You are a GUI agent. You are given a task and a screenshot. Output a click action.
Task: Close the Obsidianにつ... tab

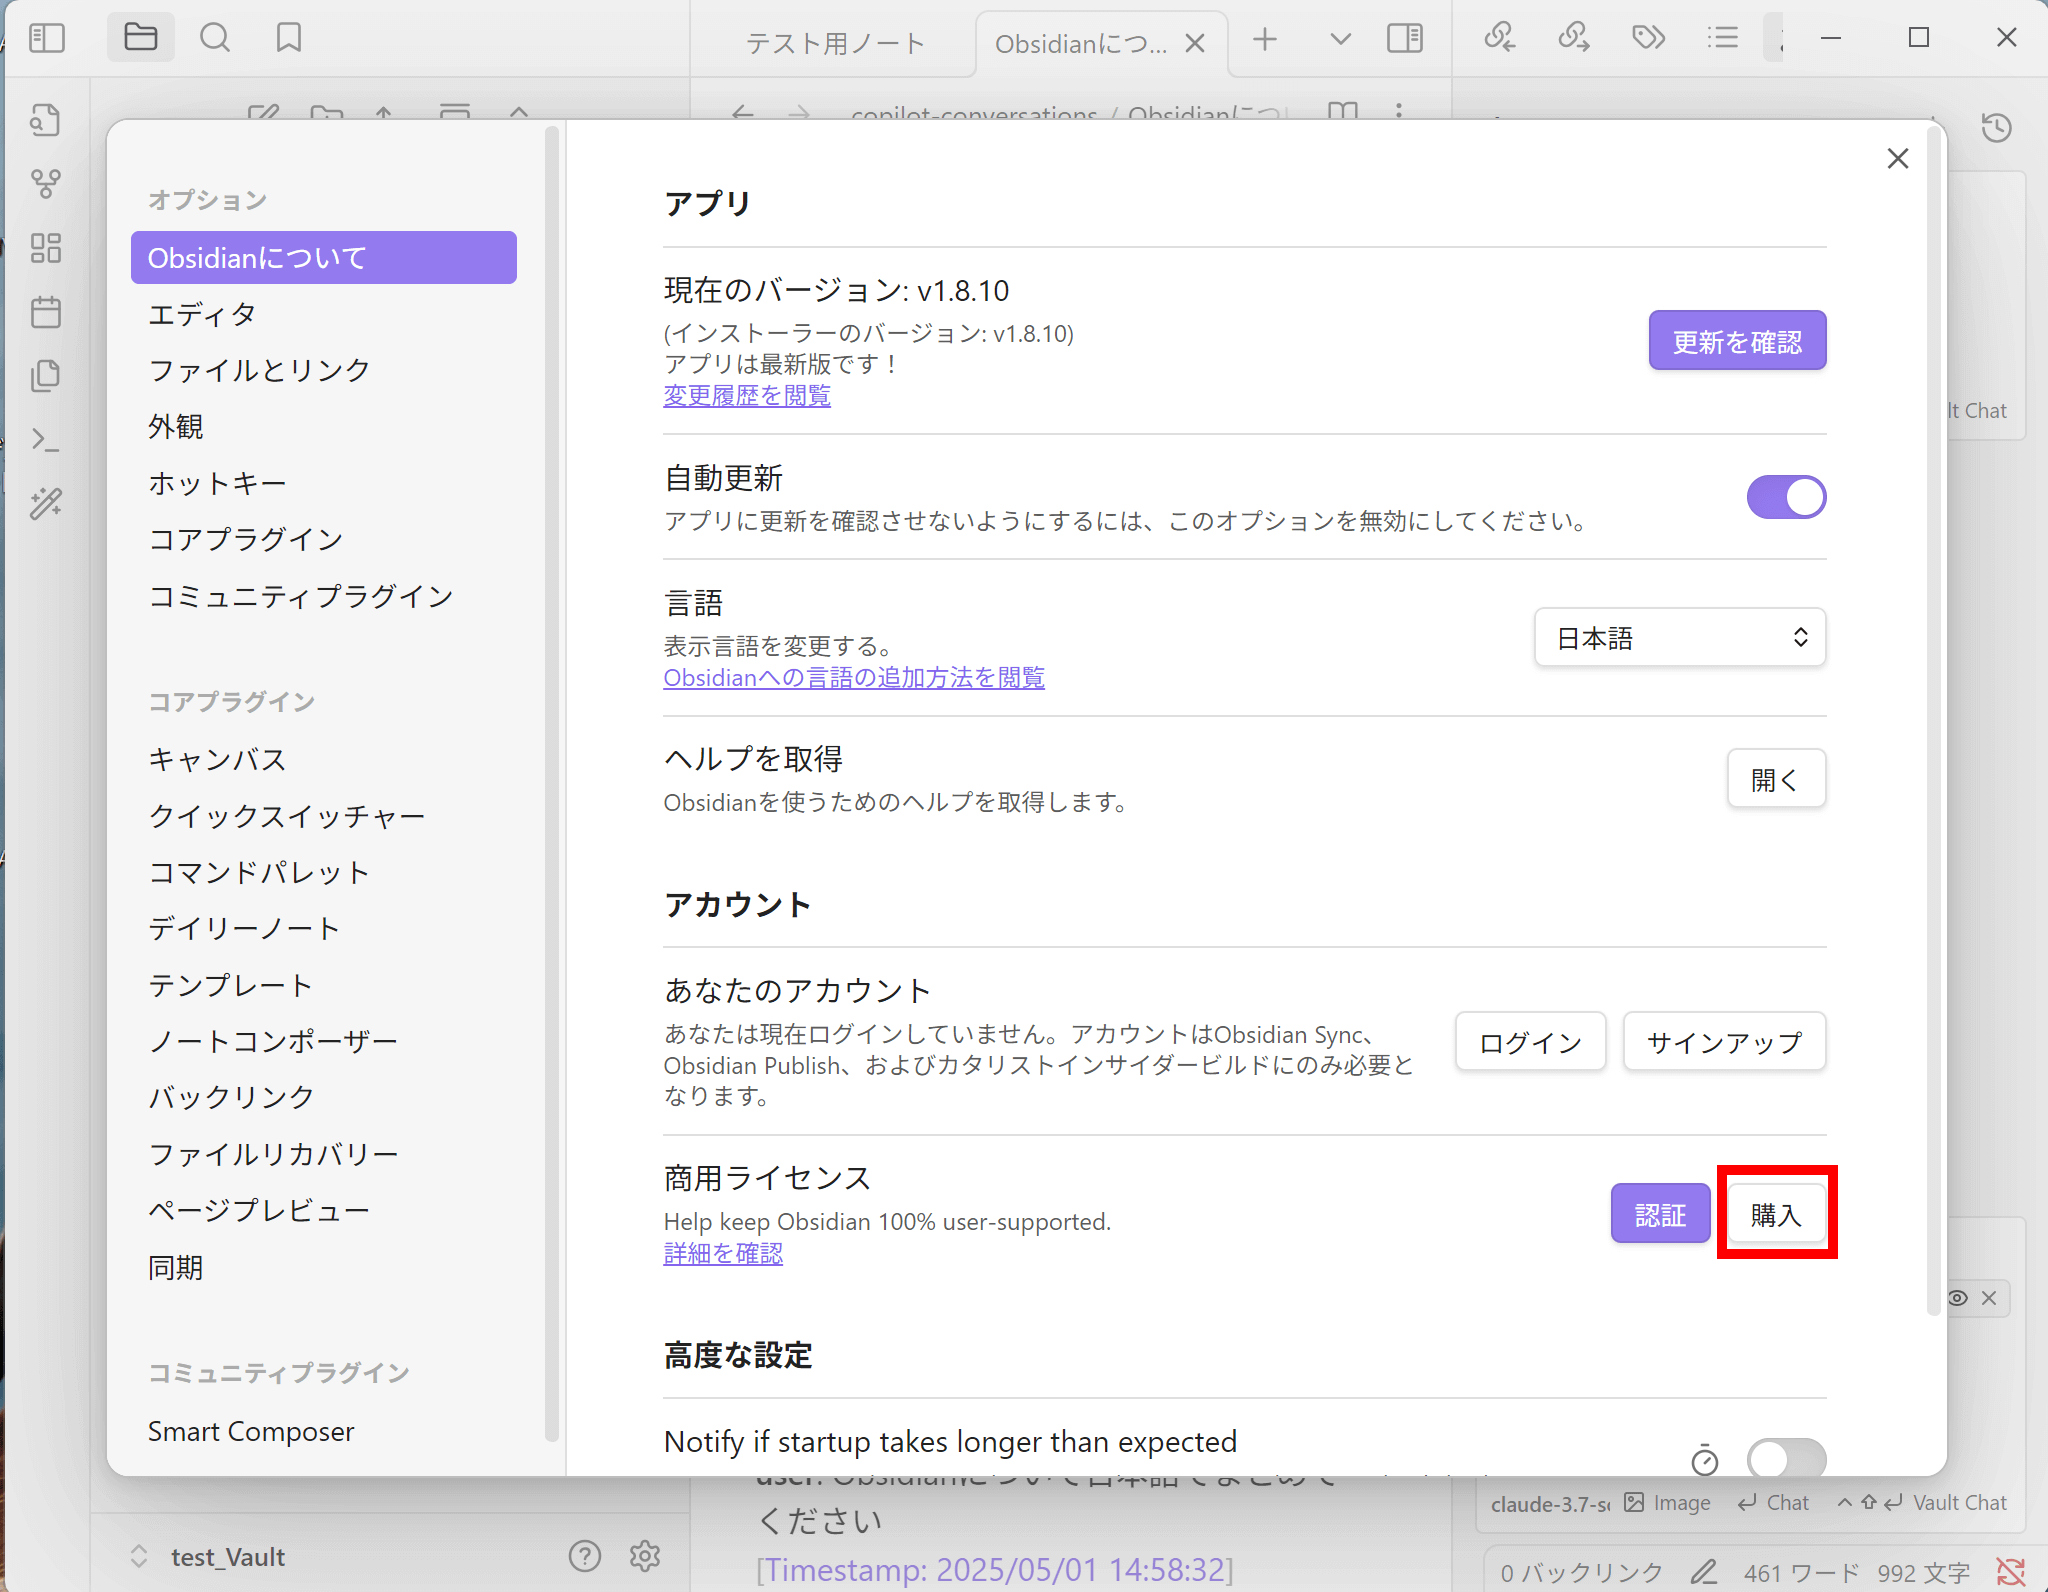click(x=1194, y=44)
